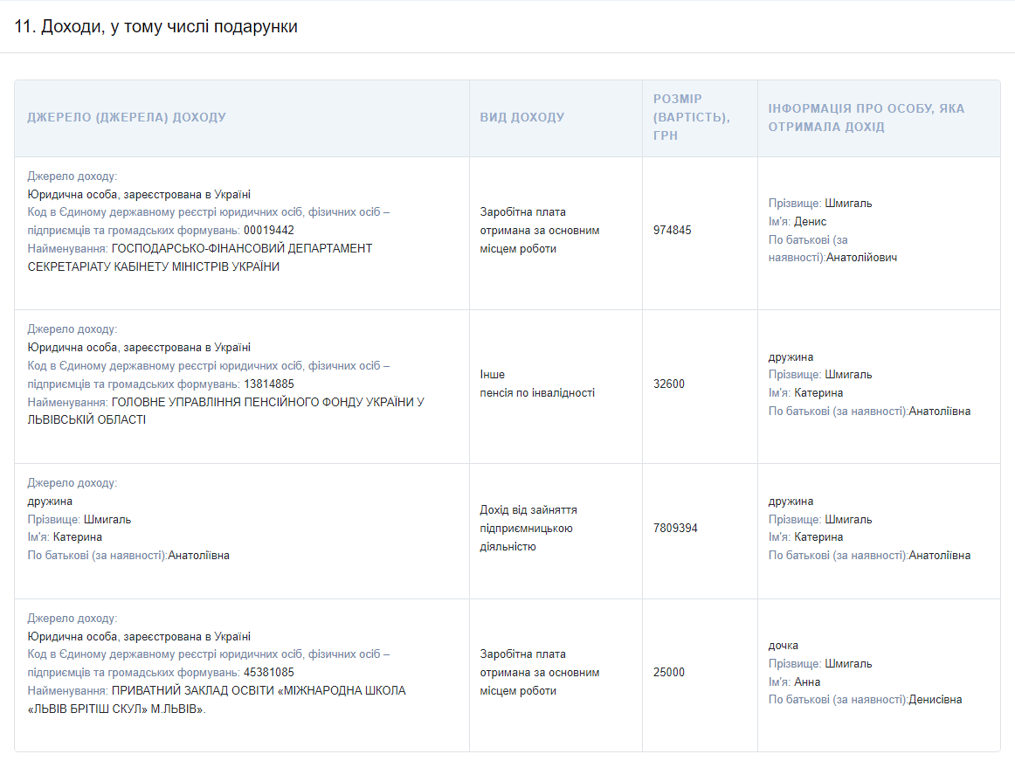
Task: Click the registry code 00019442
Action: (269, 230)
